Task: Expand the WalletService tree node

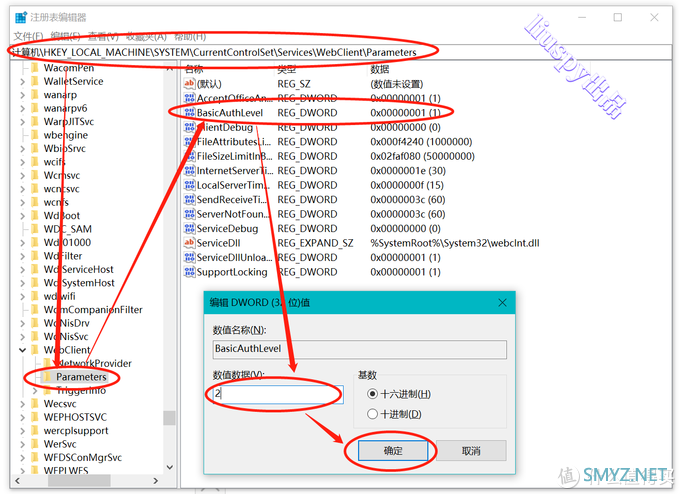Action: click(x=23, y=82)
